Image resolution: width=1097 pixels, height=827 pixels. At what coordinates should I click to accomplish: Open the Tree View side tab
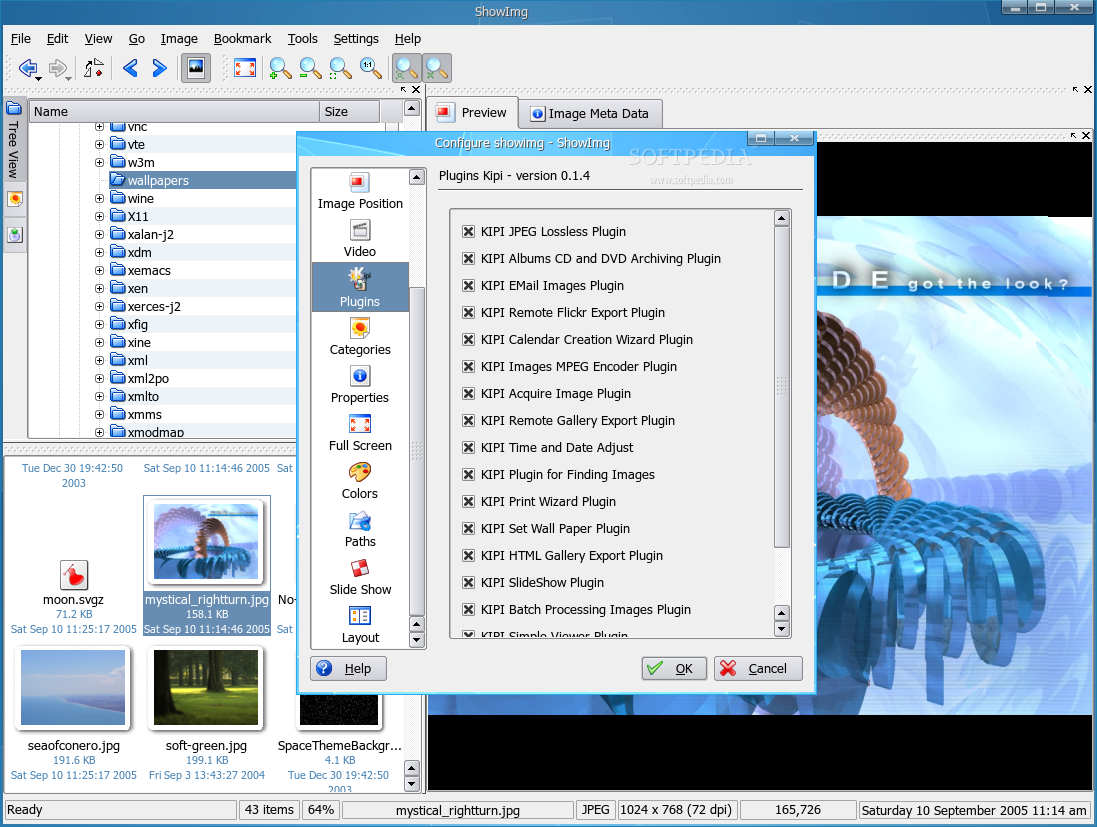coord(13,140)
